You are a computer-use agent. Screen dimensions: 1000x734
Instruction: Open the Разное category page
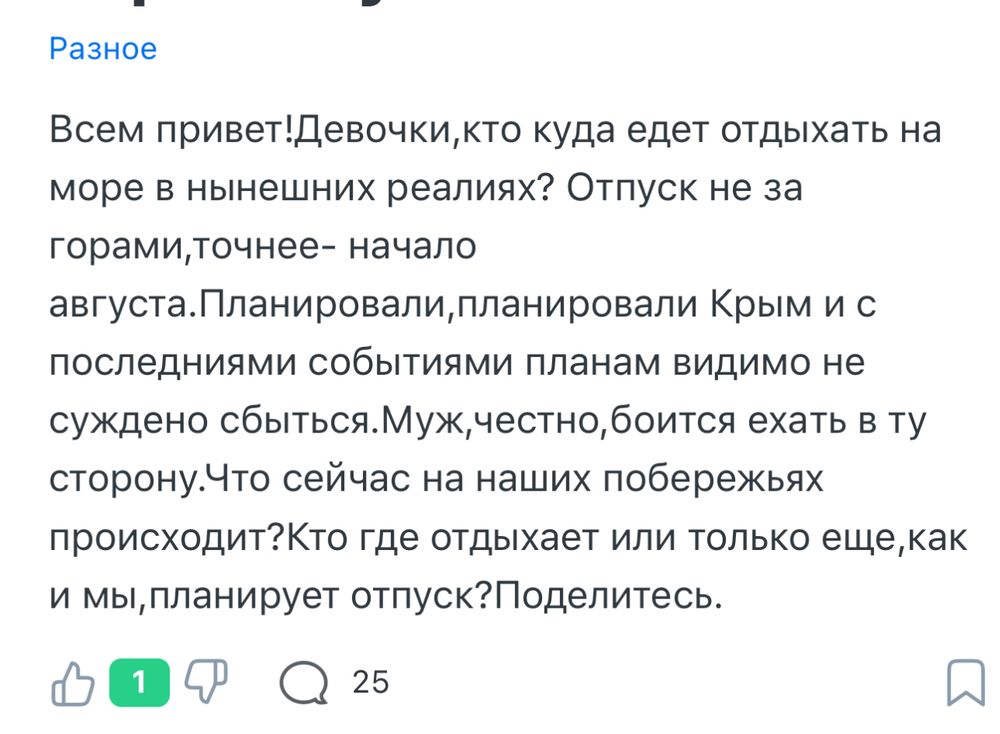102,48
